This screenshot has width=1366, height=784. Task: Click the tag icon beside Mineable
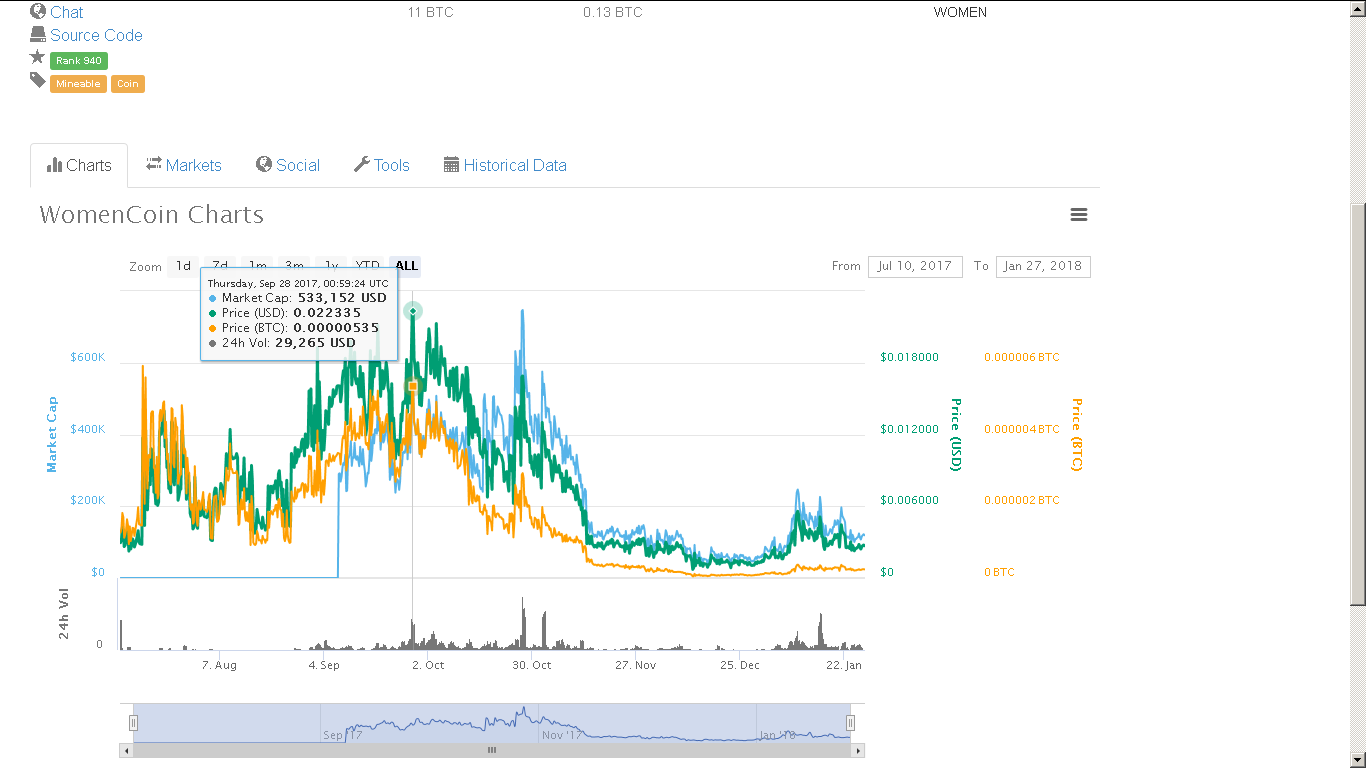(38, 81)
